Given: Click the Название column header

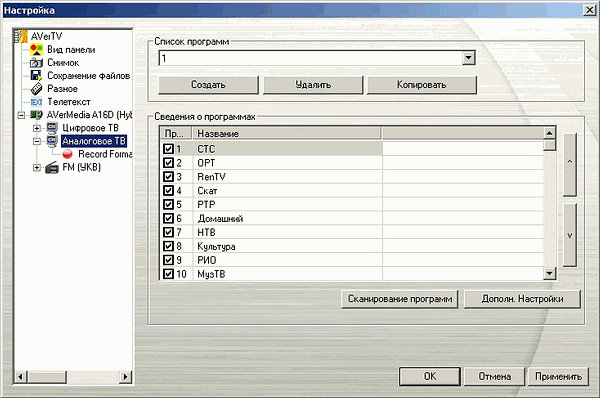Looking at the screenshot, I should coord(286,133).
